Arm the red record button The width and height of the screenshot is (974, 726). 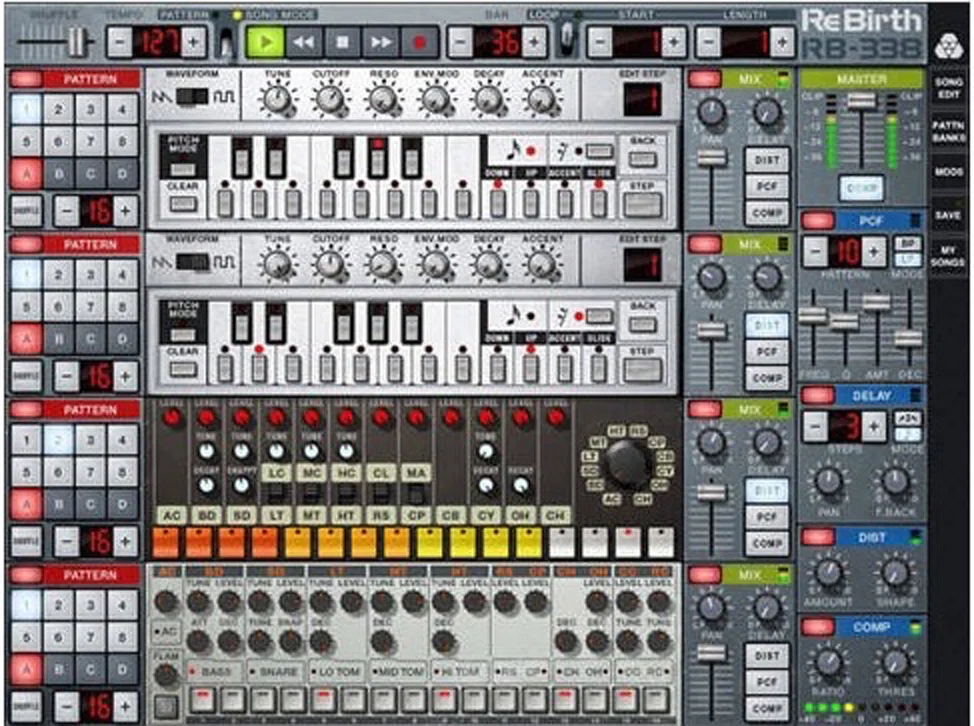(419, 42)
